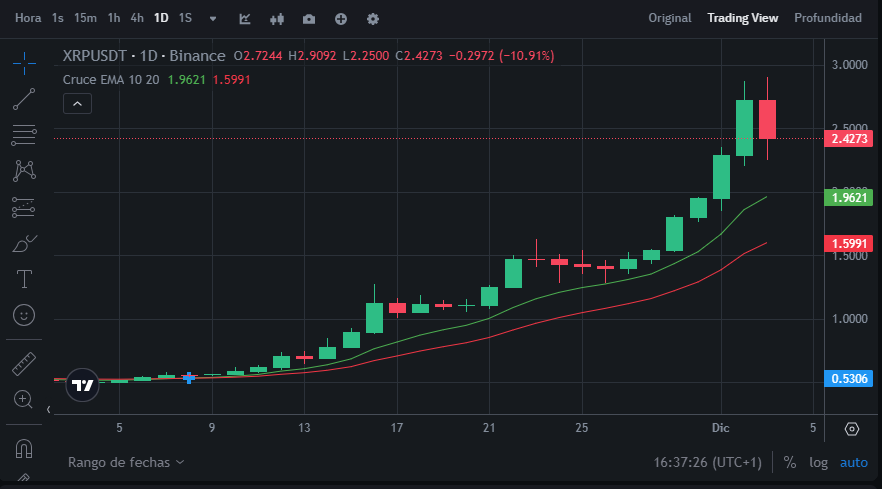This screenshot has height=489, width=882.
Task: Select the brush drawing tool
Action: tap(24, 244)
